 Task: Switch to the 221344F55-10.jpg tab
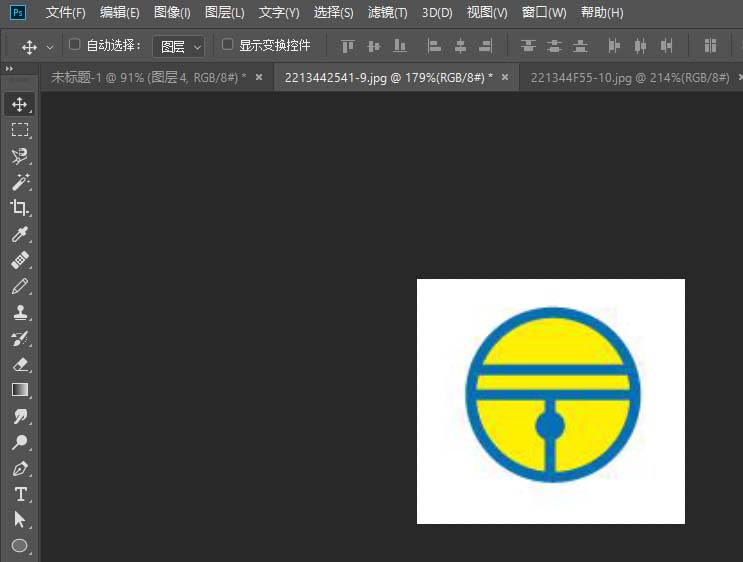[x=630, y=77]
